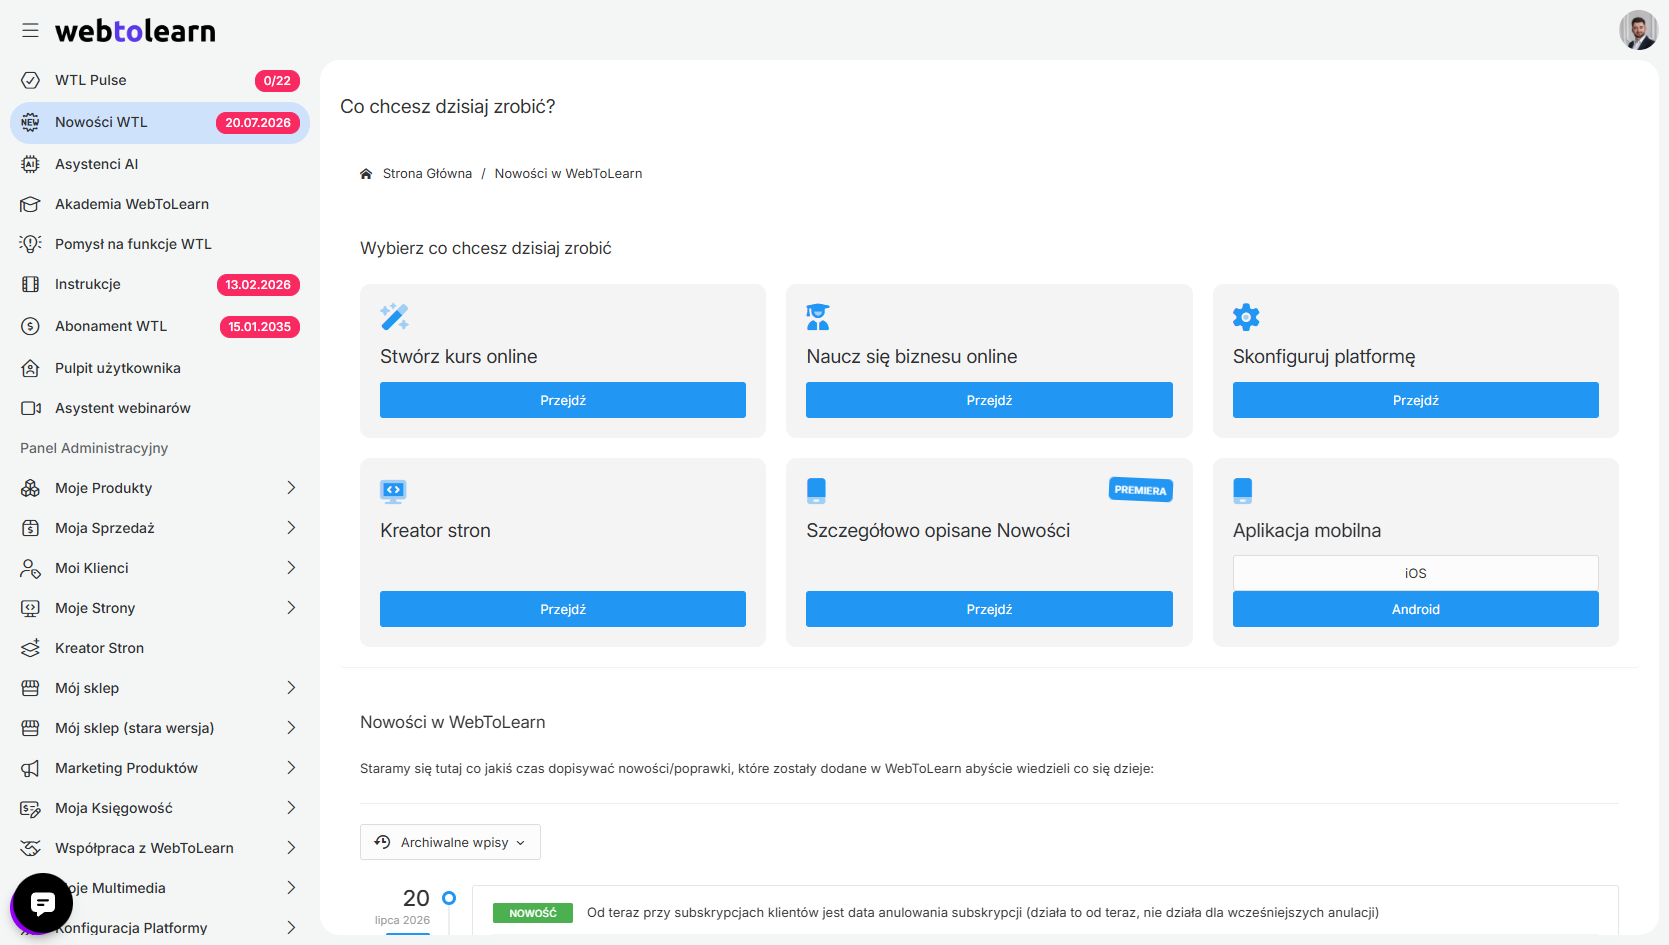Expand the Moje Produkty submenu

(291, 488)
